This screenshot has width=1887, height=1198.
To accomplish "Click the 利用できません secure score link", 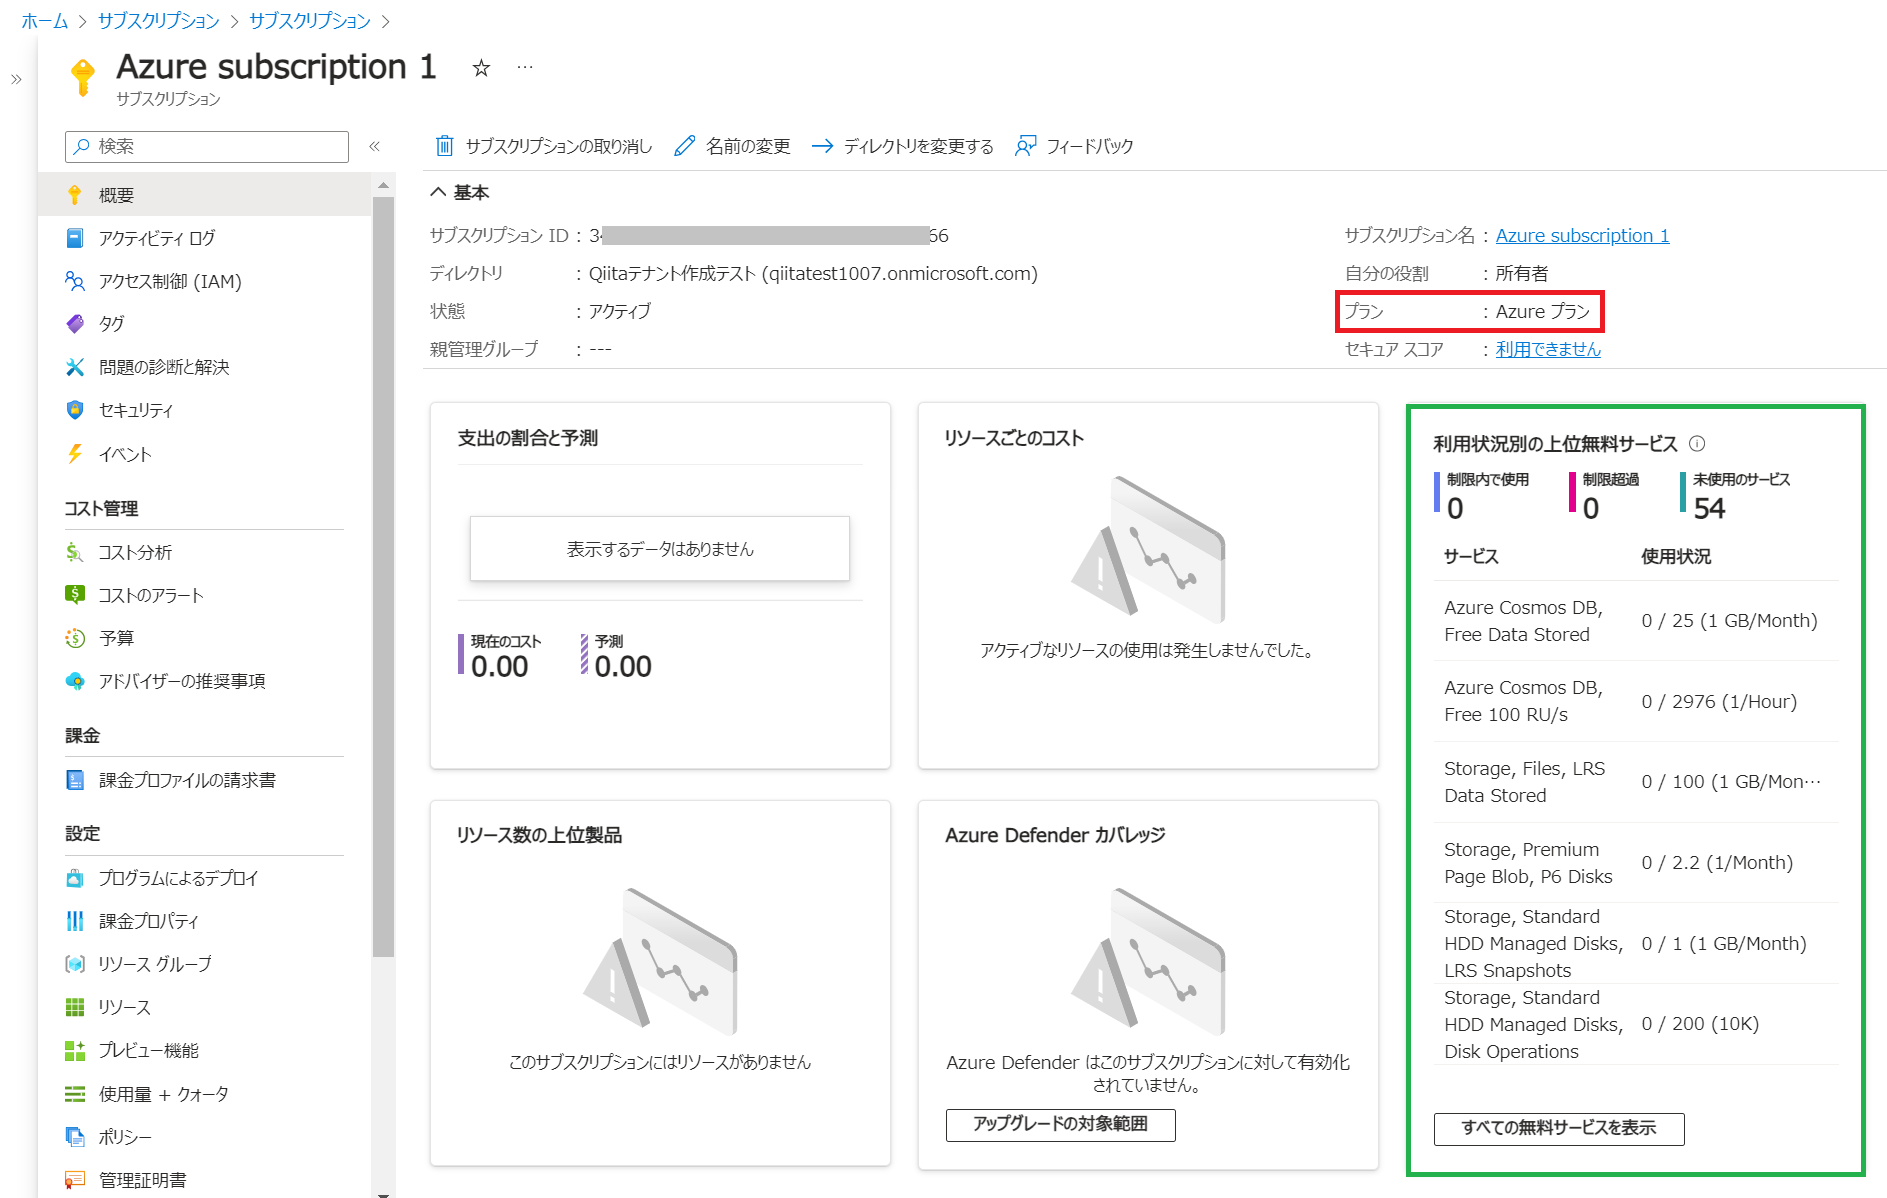I will point(1548,349).
